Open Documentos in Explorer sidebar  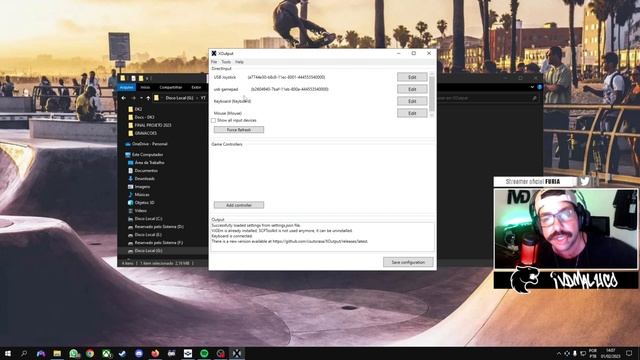click(x=146, y=171)
